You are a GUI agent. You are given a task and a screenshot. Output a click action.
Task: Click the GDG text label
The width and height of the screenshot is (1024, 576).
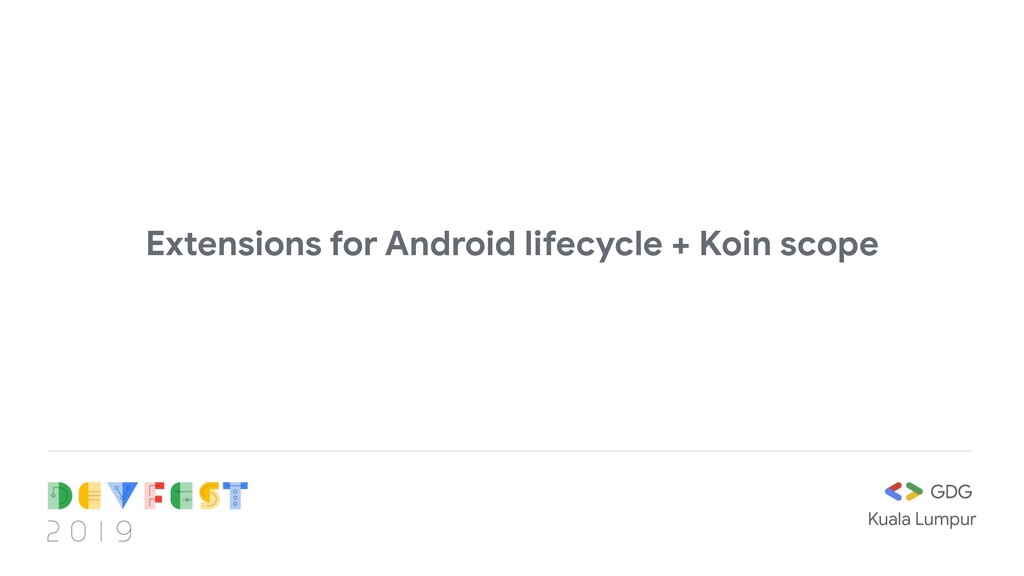point(951,492)
